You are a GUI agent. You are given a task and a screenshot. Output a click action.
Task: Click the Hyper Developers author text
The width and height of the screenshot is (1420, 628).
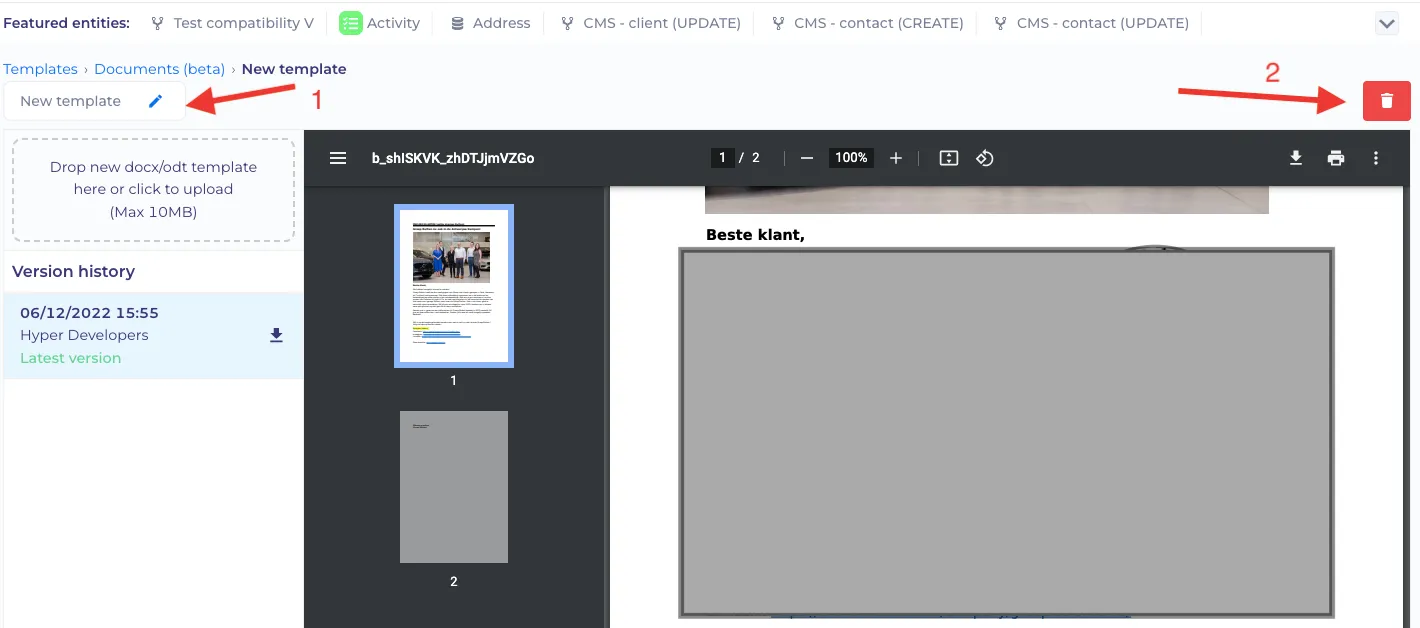84,335
